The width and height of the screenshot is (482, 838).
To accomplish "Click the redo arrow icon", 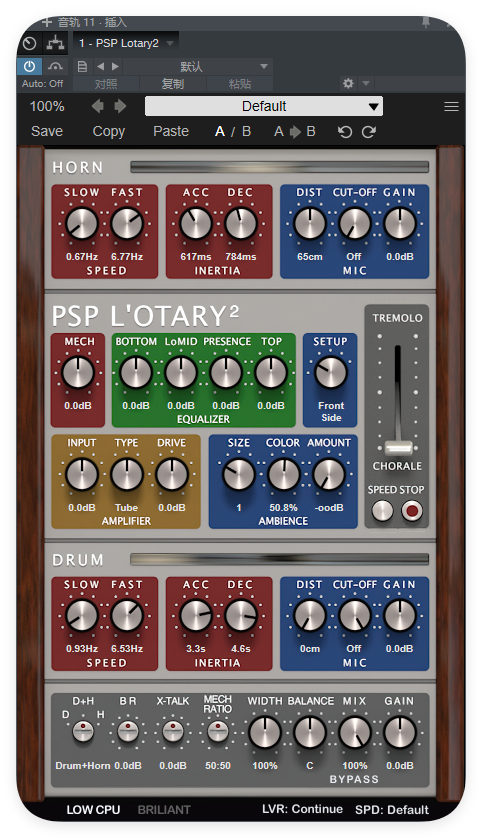I will pyautogui.click(x=369, y=131).
